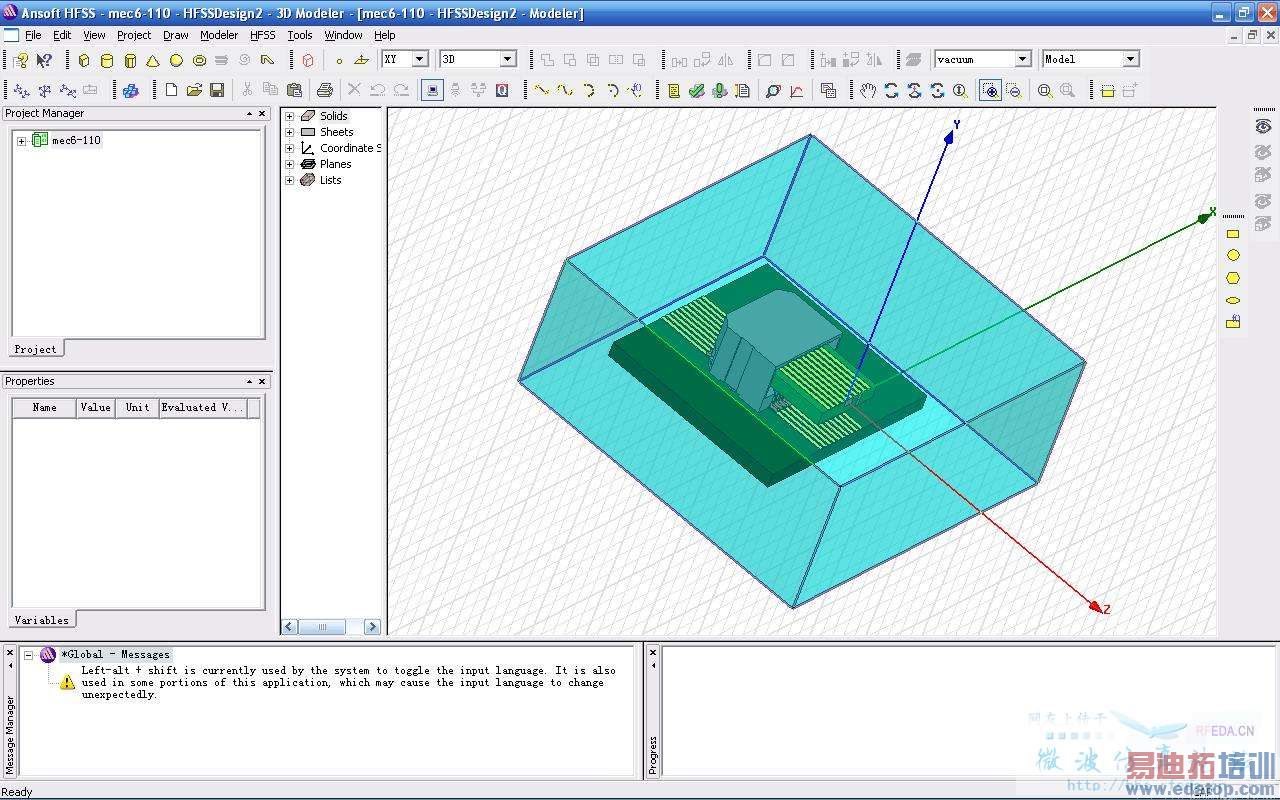Open the Draw menu
The image size is (1280, 800).
[176, 35]
